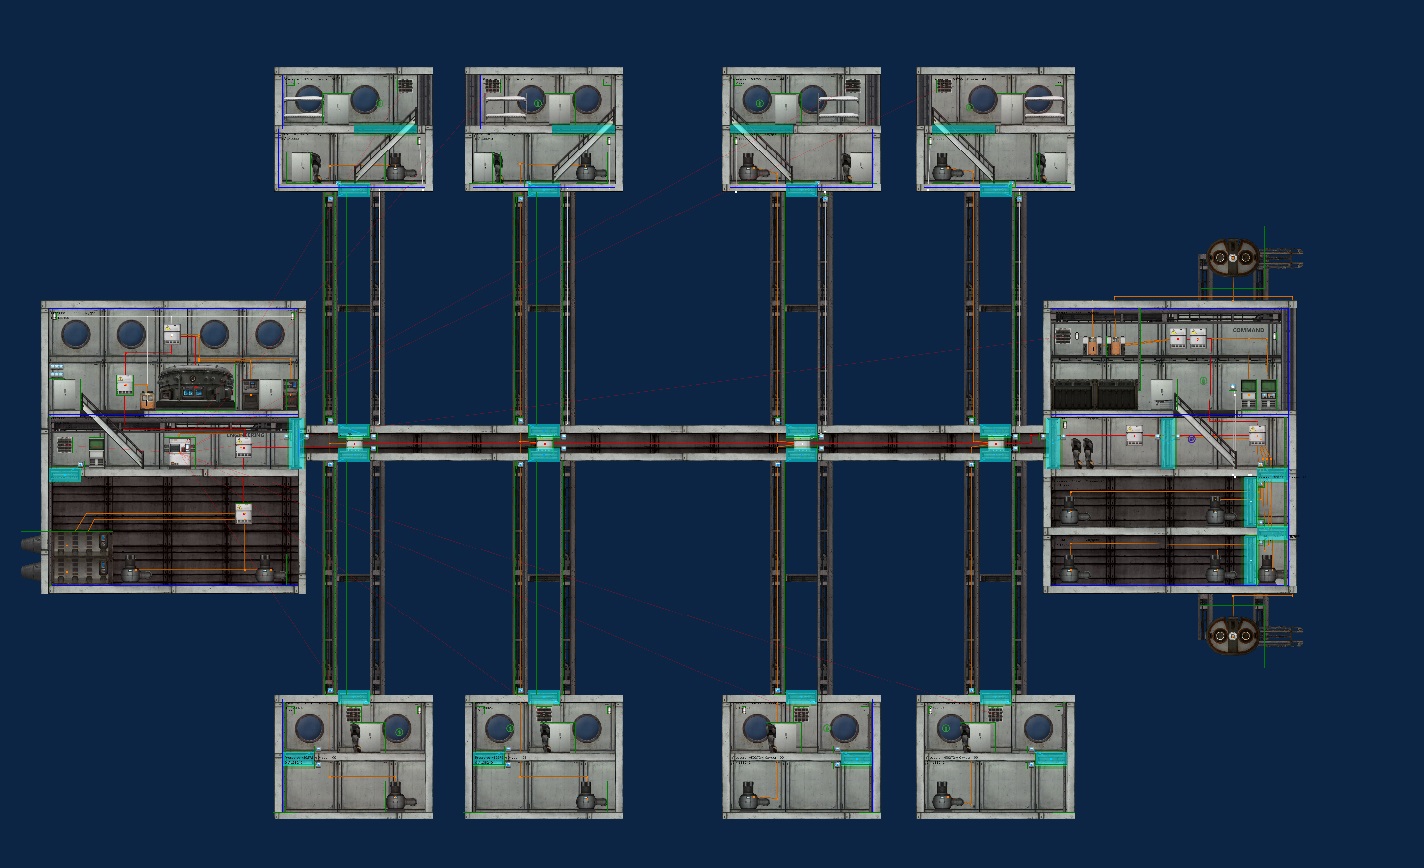
Task: Click the pump in the top-left pod
Action: tap(395, 170)
